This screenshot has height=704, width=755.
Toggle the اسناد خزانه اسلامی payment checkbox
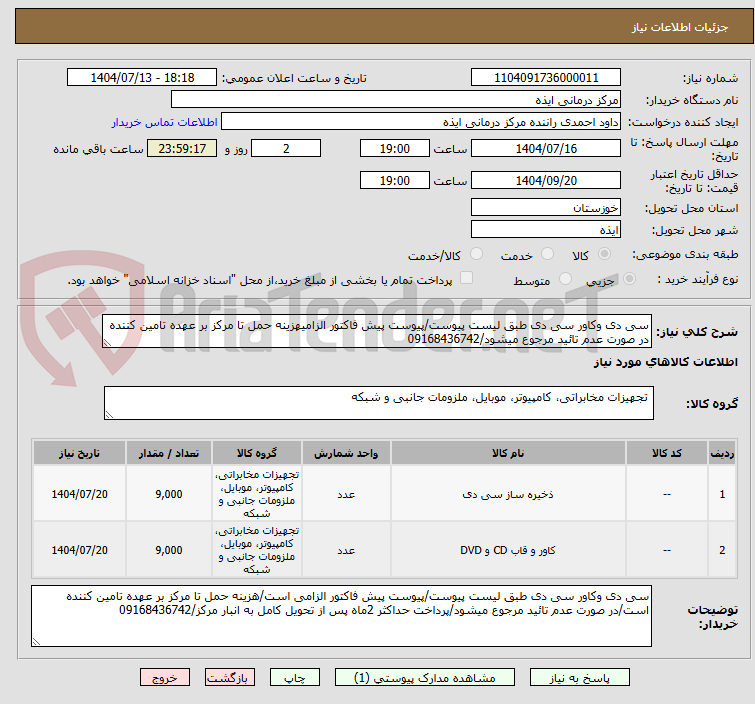tap(467, 278)
